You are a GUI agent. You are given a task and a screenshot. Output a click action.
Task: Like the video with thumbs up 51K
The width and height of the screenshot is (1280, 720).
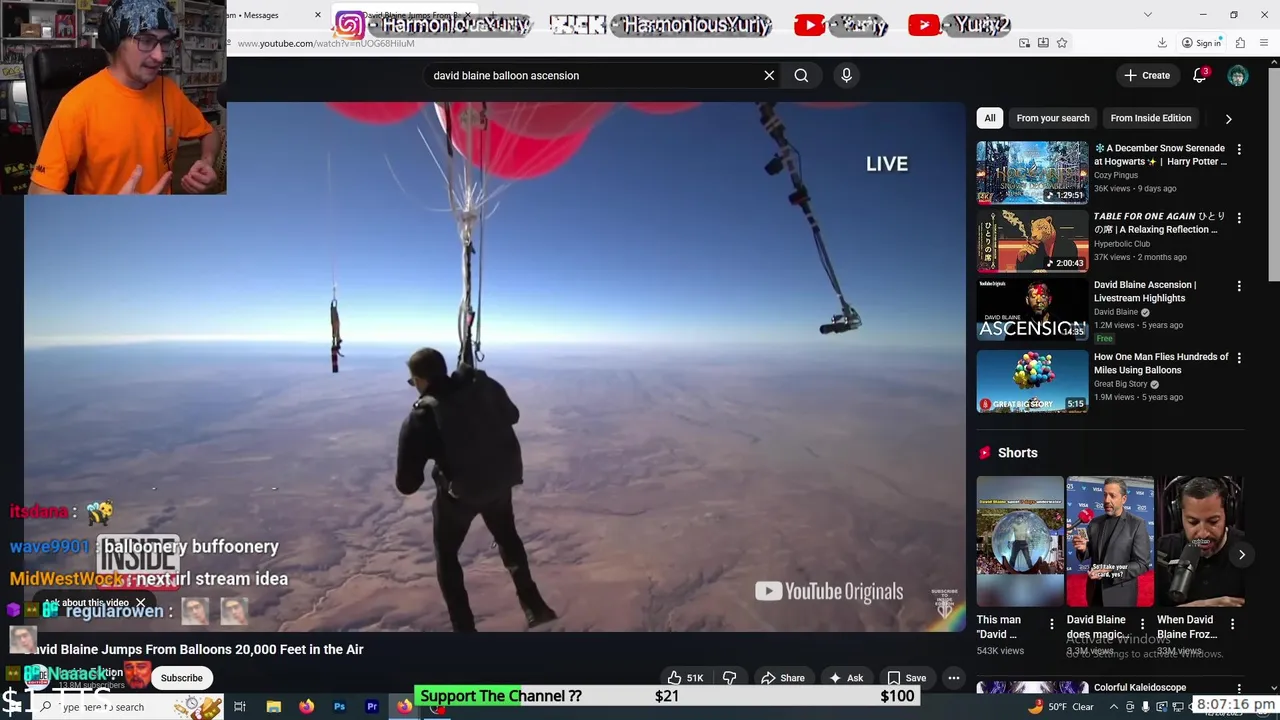685,678
